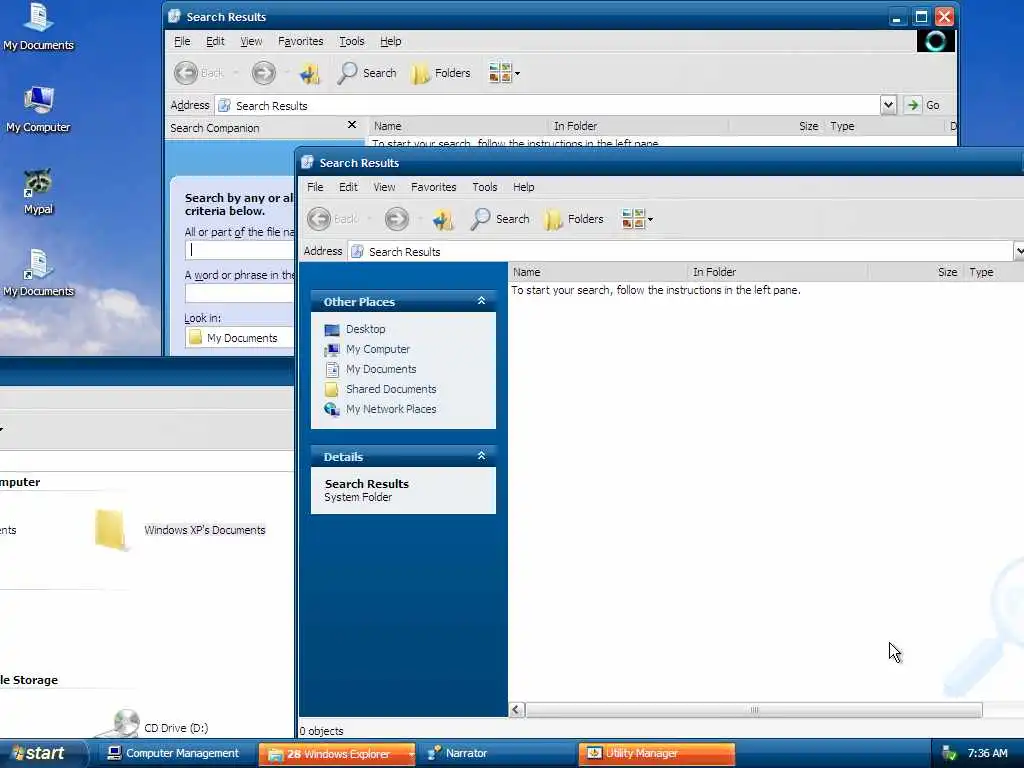Viewport: 1024px width, 768px height.
Task: Open Favorites menu in rear Search Results window
Action: point(300,41)
